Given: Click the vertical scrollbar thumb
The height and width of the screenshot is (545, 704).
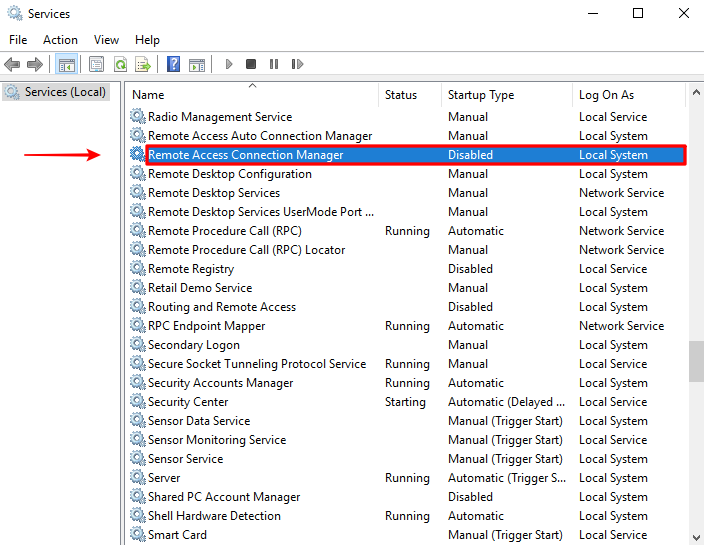Looking at the screenshot, I should point(695,361).
